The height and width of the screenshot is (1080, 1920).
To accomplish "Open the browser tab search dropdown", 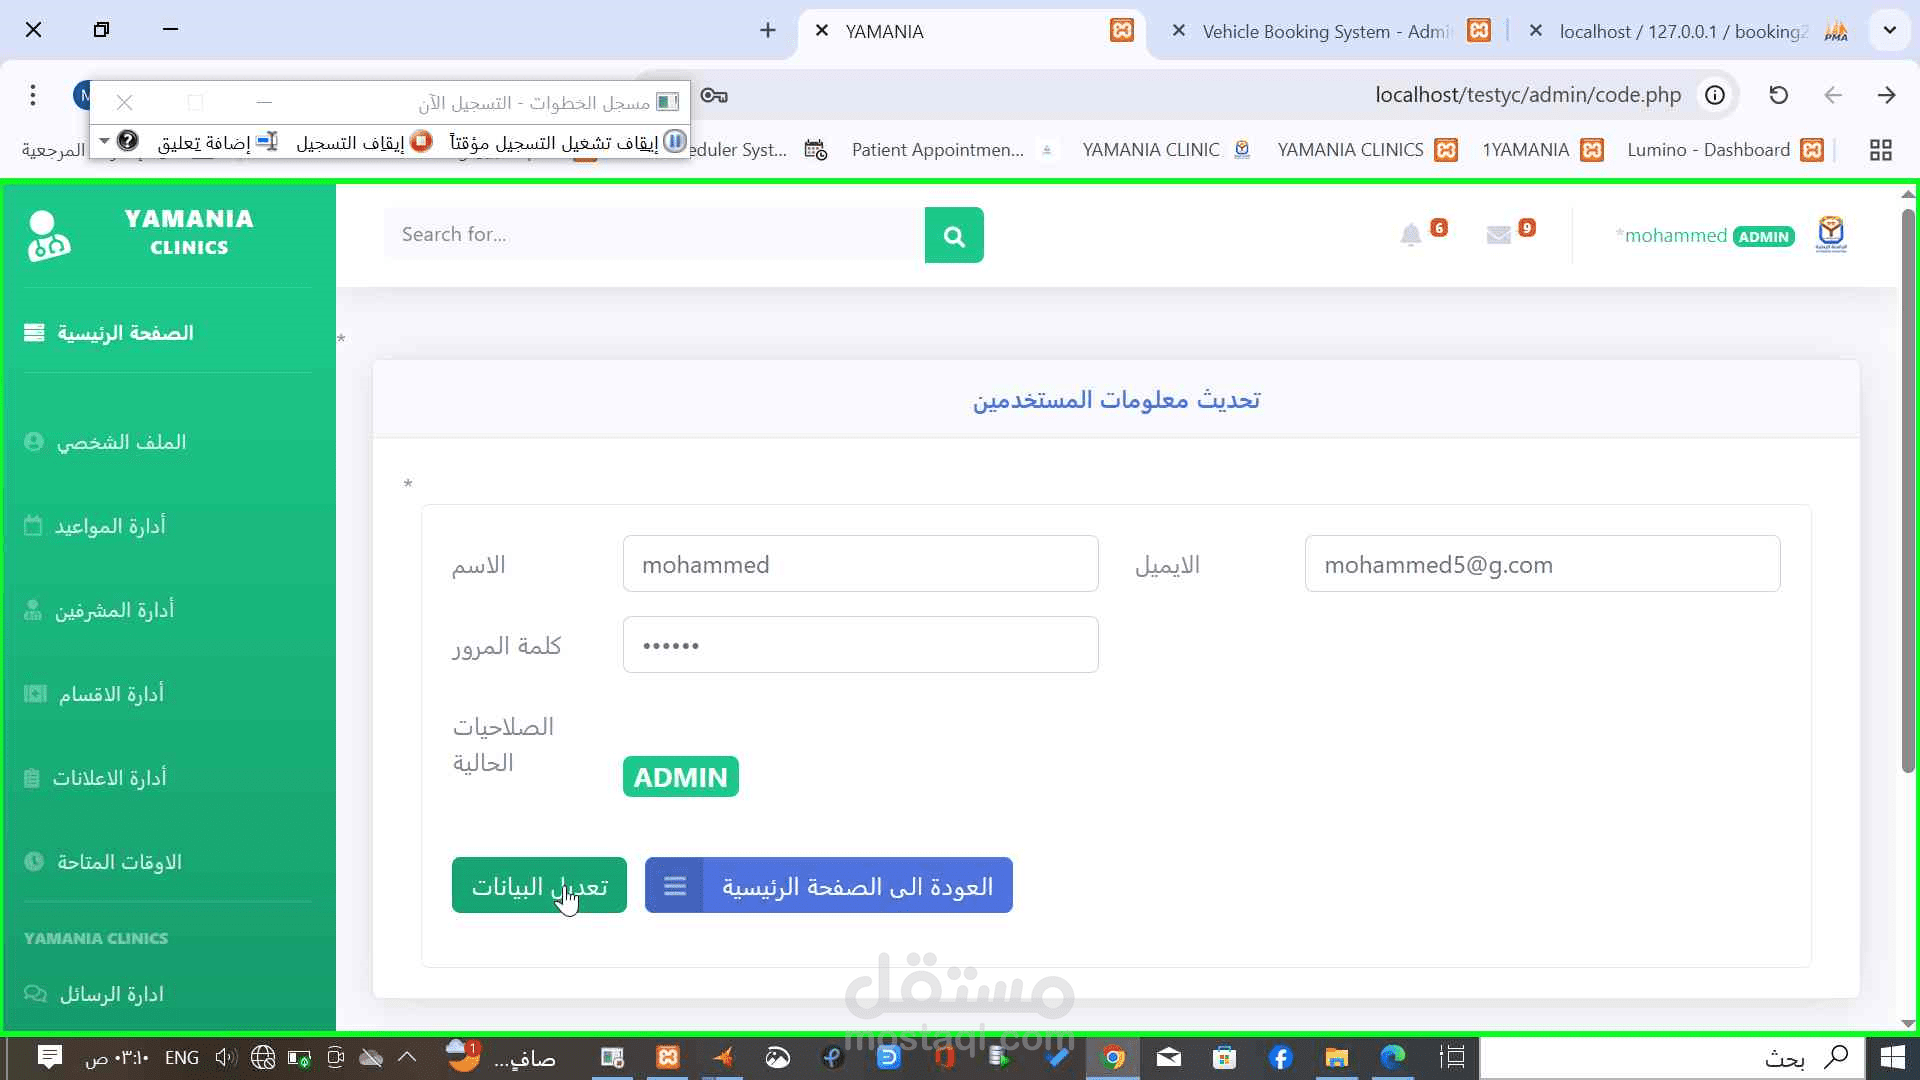I will [1889, 30].
